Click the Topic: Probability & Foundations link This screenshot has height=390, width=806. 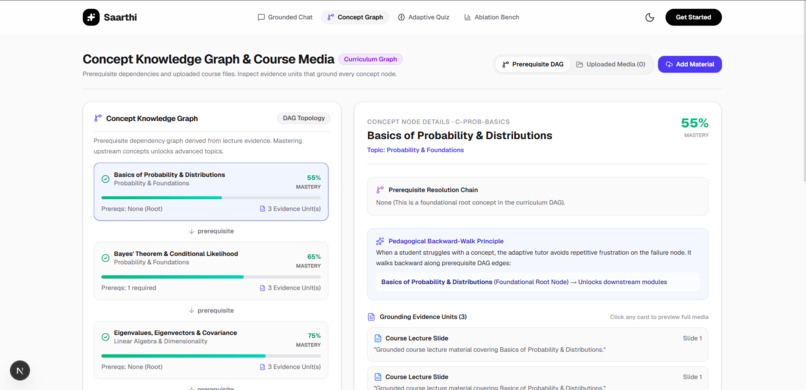coord(415,150)
